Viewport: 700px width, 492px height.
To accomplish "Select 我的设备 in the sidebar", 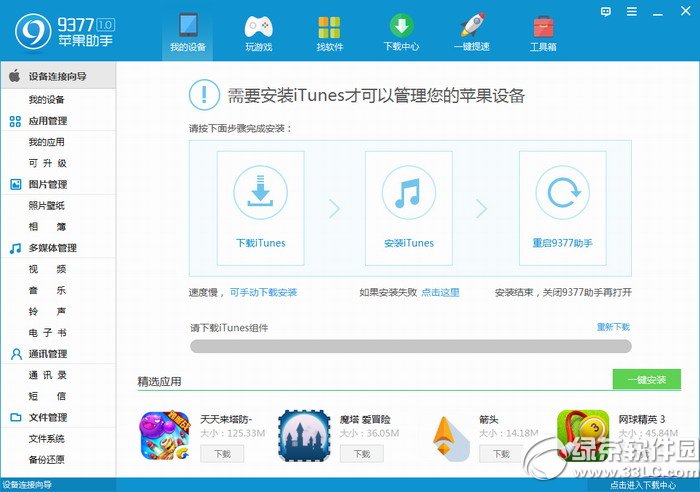I will [x=46, y=99].
